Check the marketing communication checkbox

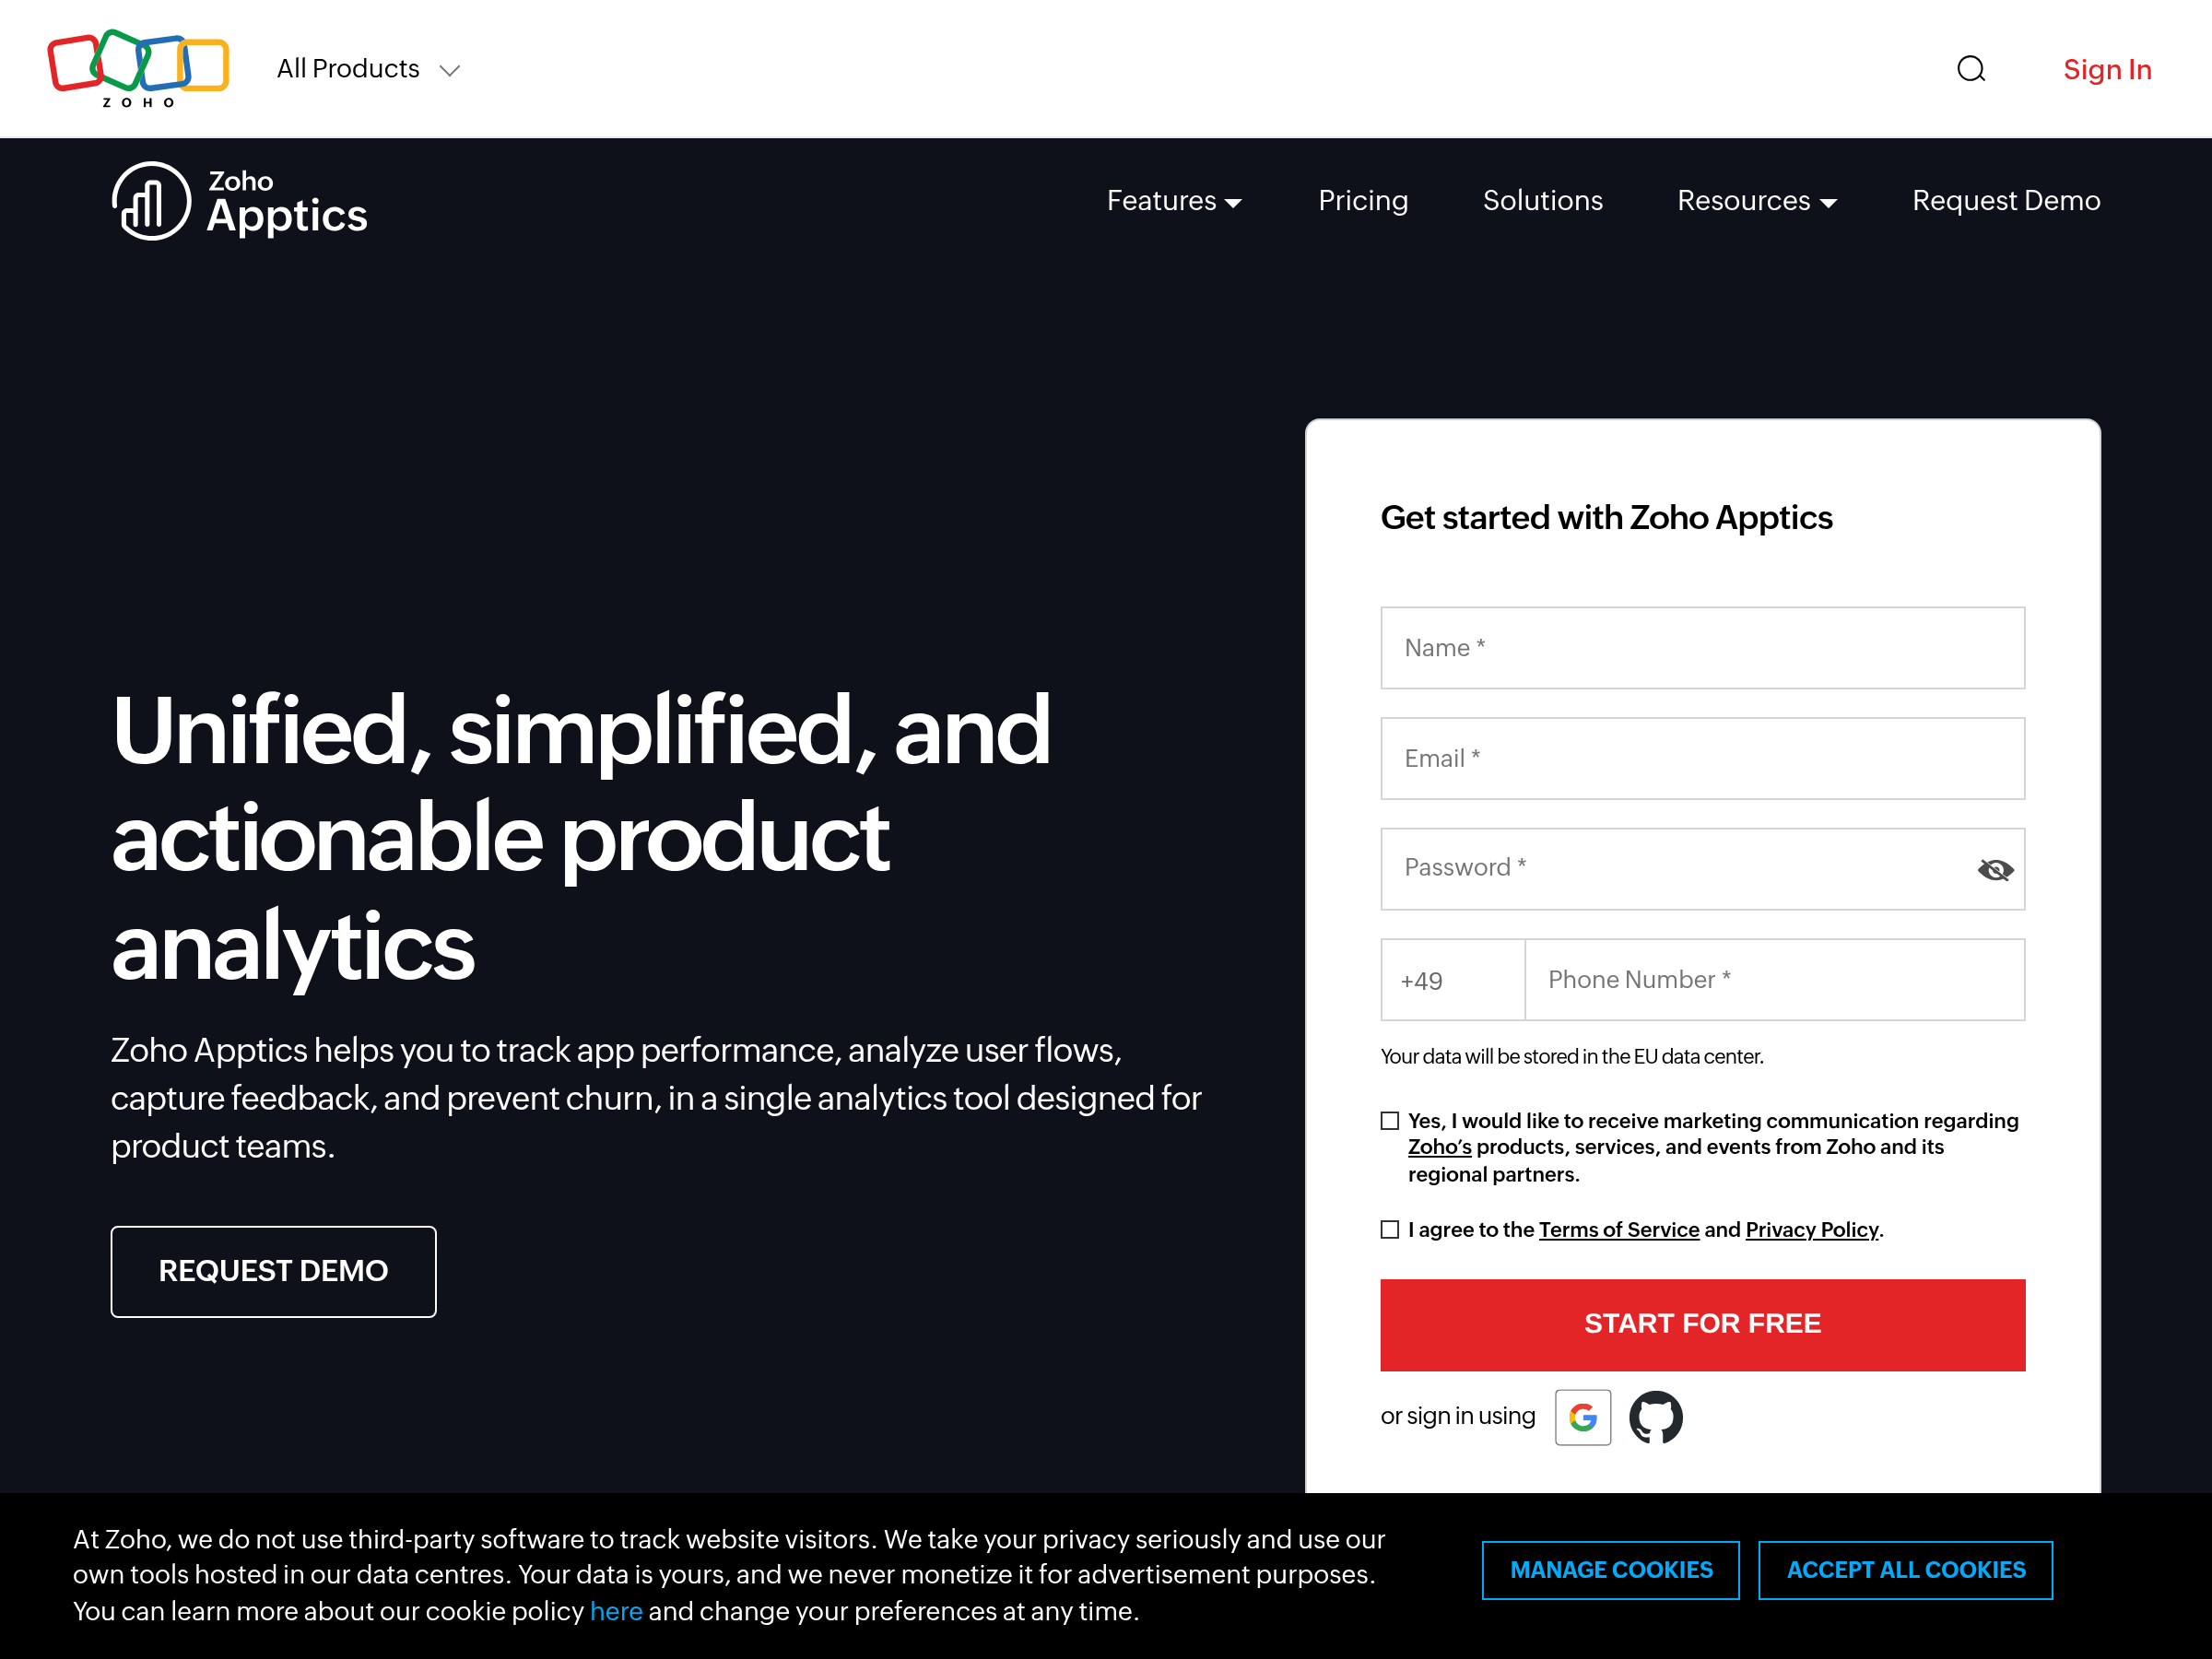[x=1390, y=1121]
